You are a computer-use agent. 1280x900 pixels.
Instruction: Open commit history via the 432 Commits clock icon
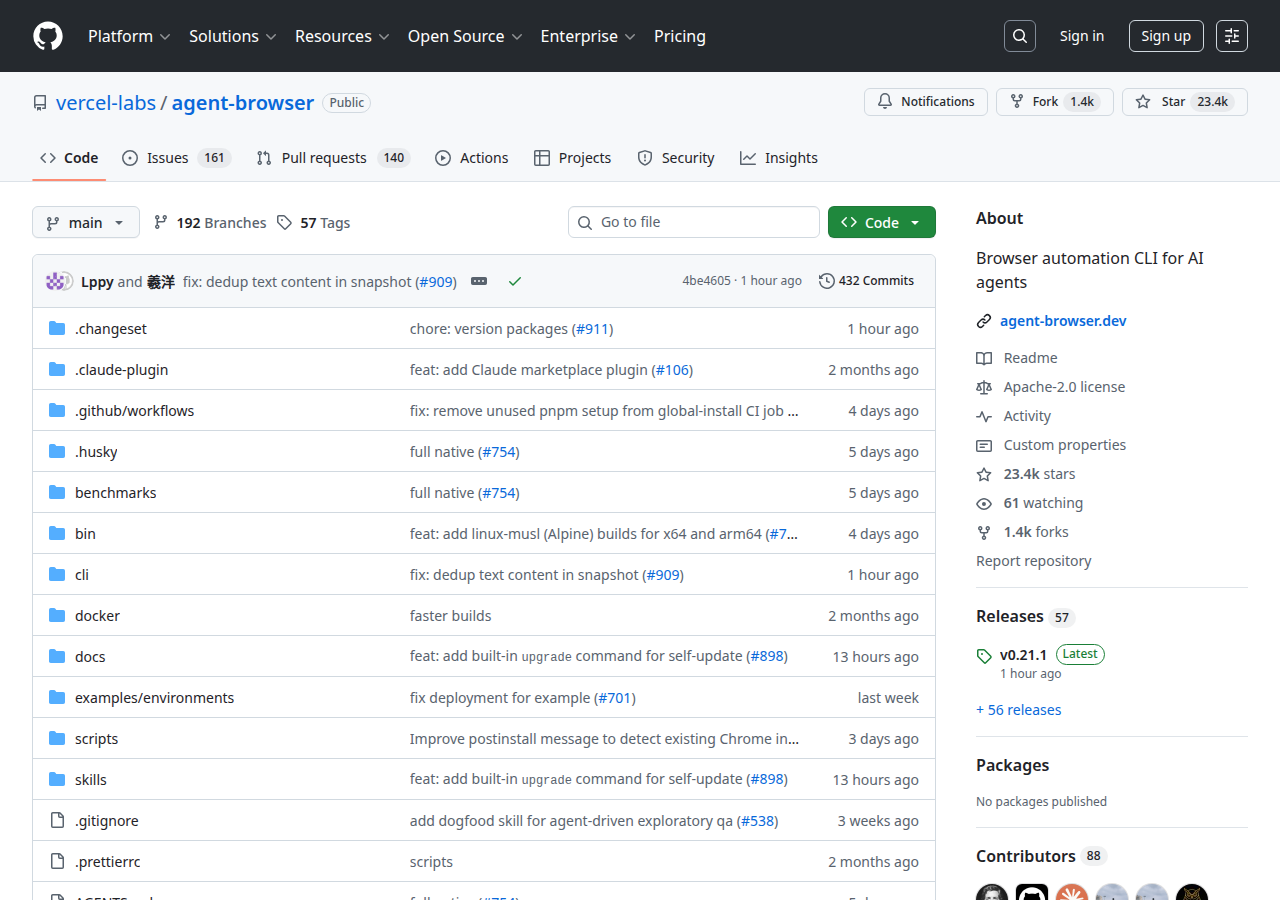coord(825,280)
